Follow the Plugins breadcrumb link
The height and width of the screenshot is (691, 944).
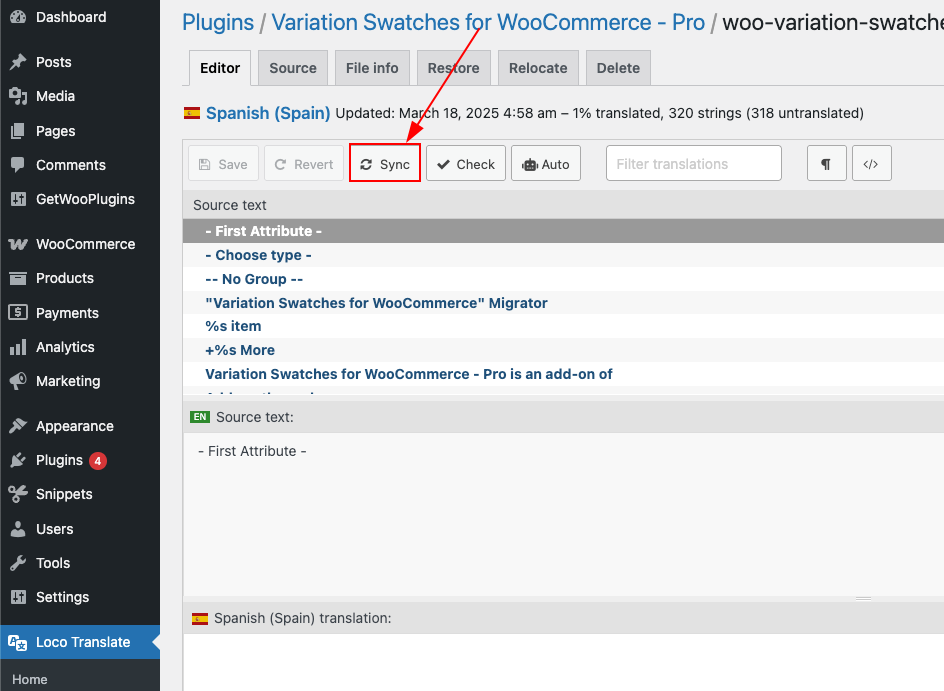218,22
